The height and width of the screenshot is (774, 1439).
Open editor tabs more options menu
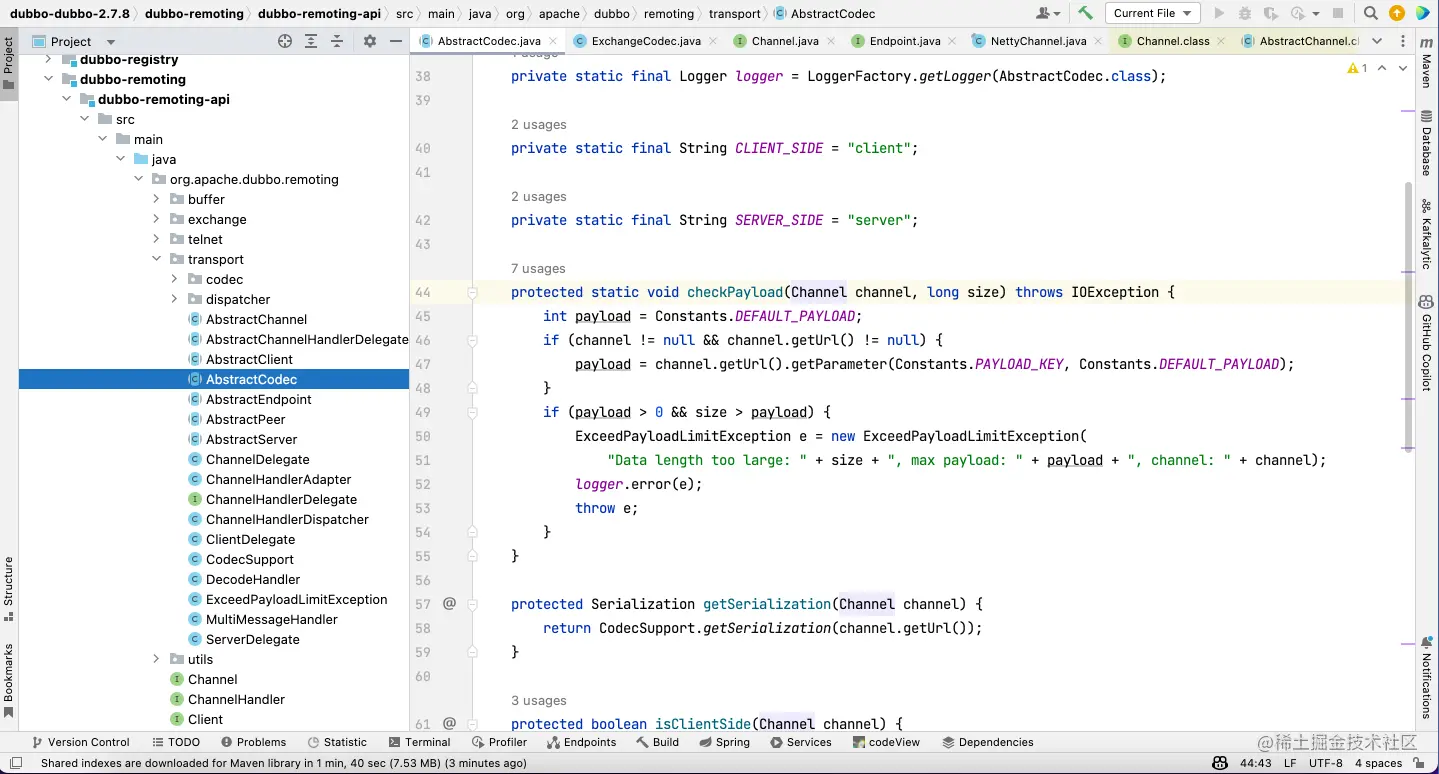[1401, 41]
